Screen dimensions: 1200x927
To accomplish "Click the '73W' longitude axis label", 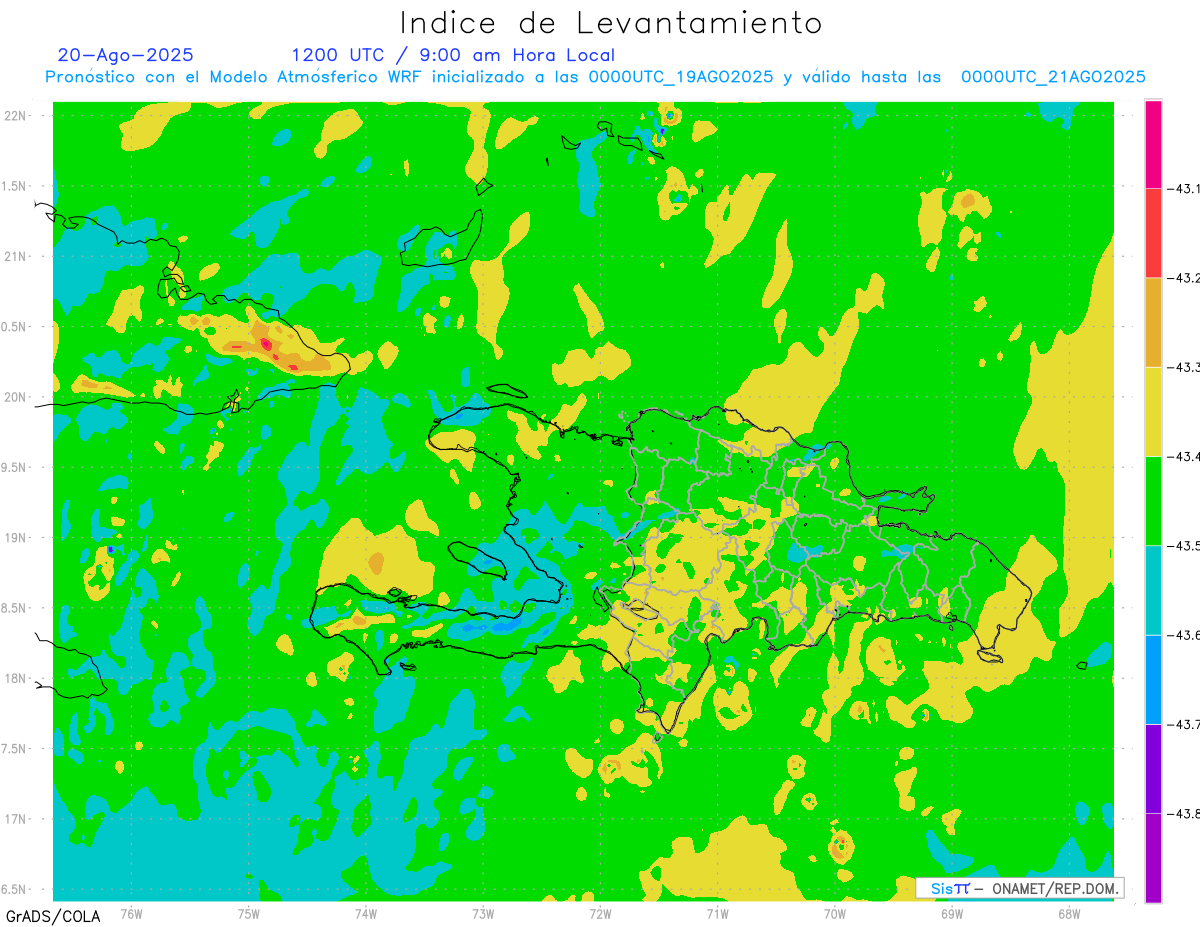I will (x=483, y=913).
